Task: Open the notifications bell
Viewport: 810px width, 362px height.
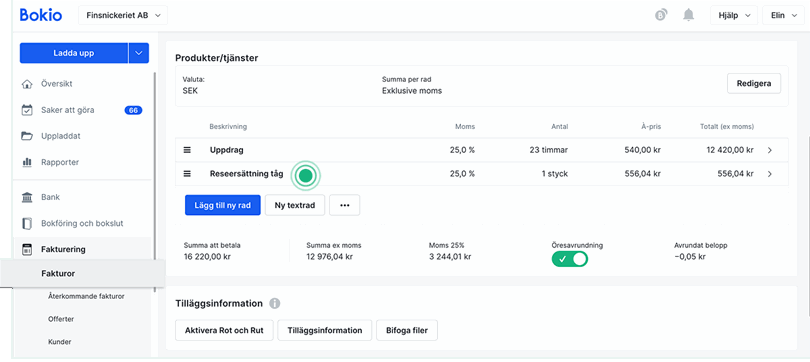Action: [688, 15]
